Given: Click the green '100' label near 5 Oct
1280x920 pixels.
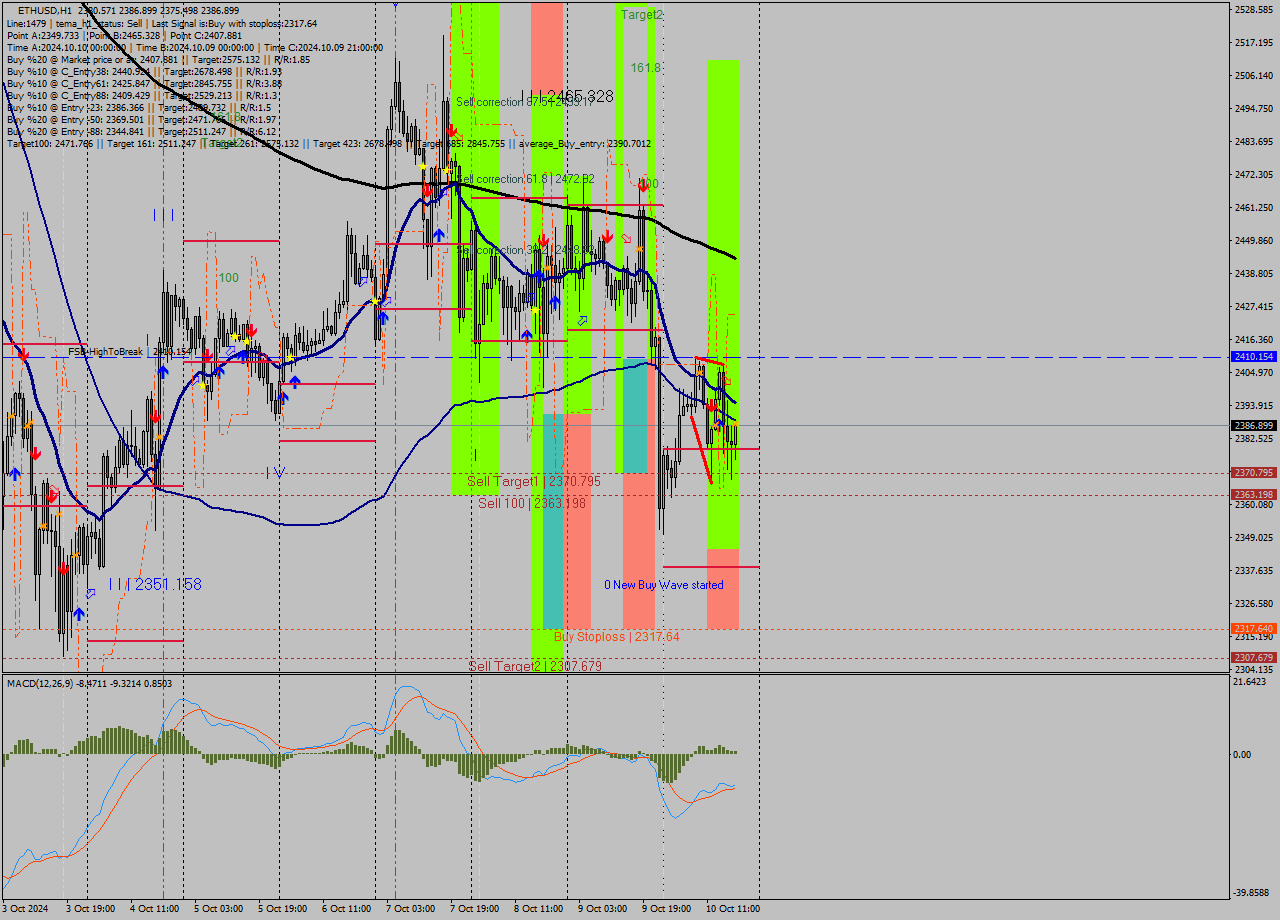Looking at the screenshot, I should [x=229, y=277].
